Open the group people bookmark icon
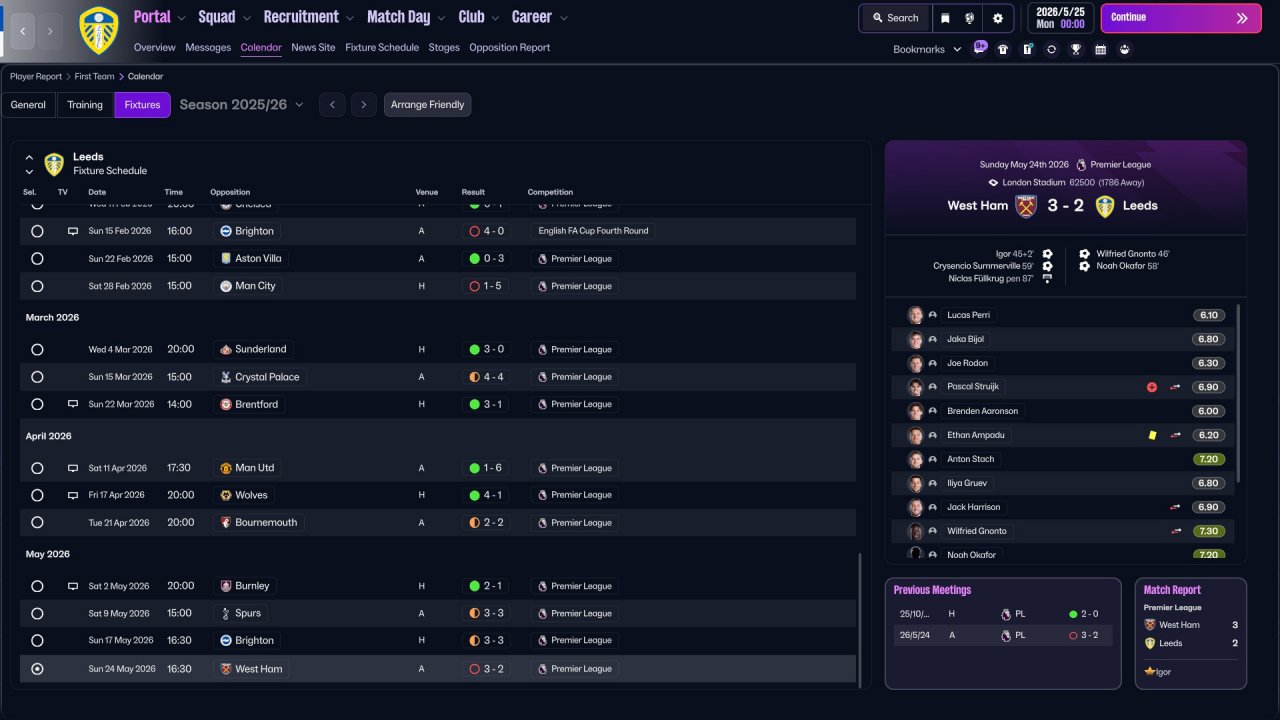The height and width of the screenshot is (720, 1280). point(1124,49)
